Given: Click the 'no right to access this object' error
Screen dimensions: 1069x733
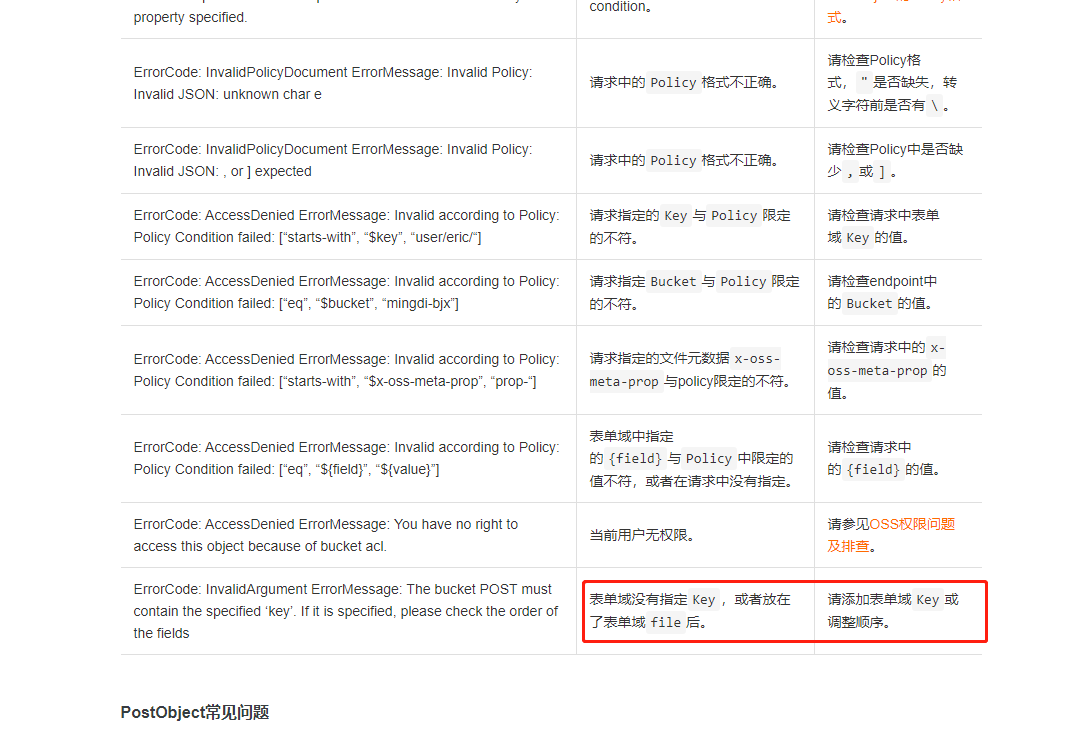Looking at the screenshot, I should point(326,535).
